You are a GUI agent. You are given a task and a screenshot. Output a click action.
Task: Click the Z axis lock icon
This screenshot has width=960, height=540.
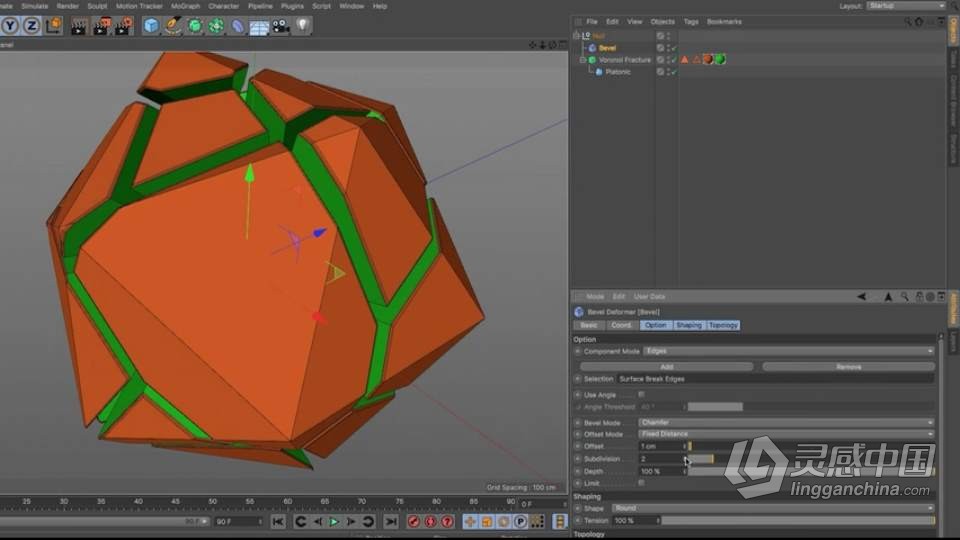point(31,25)
